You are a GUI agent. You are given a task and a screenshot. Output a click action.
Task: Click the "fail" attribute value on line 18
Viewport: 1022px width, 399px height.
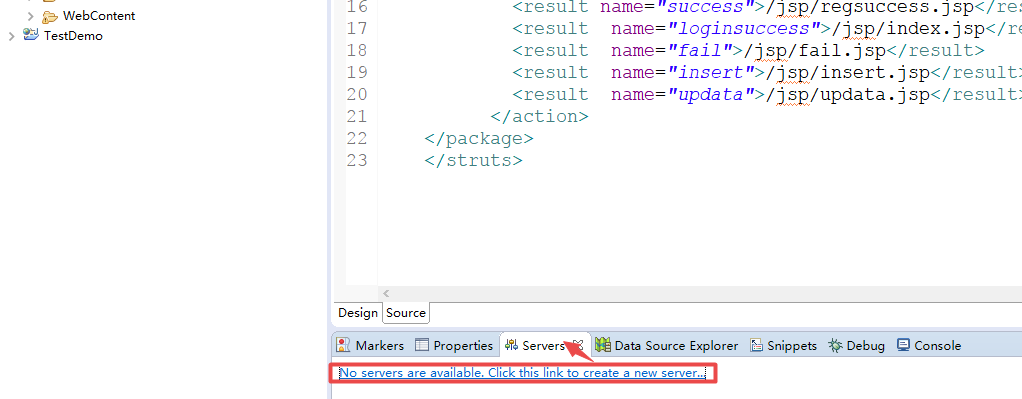click(x=700, y=51)
